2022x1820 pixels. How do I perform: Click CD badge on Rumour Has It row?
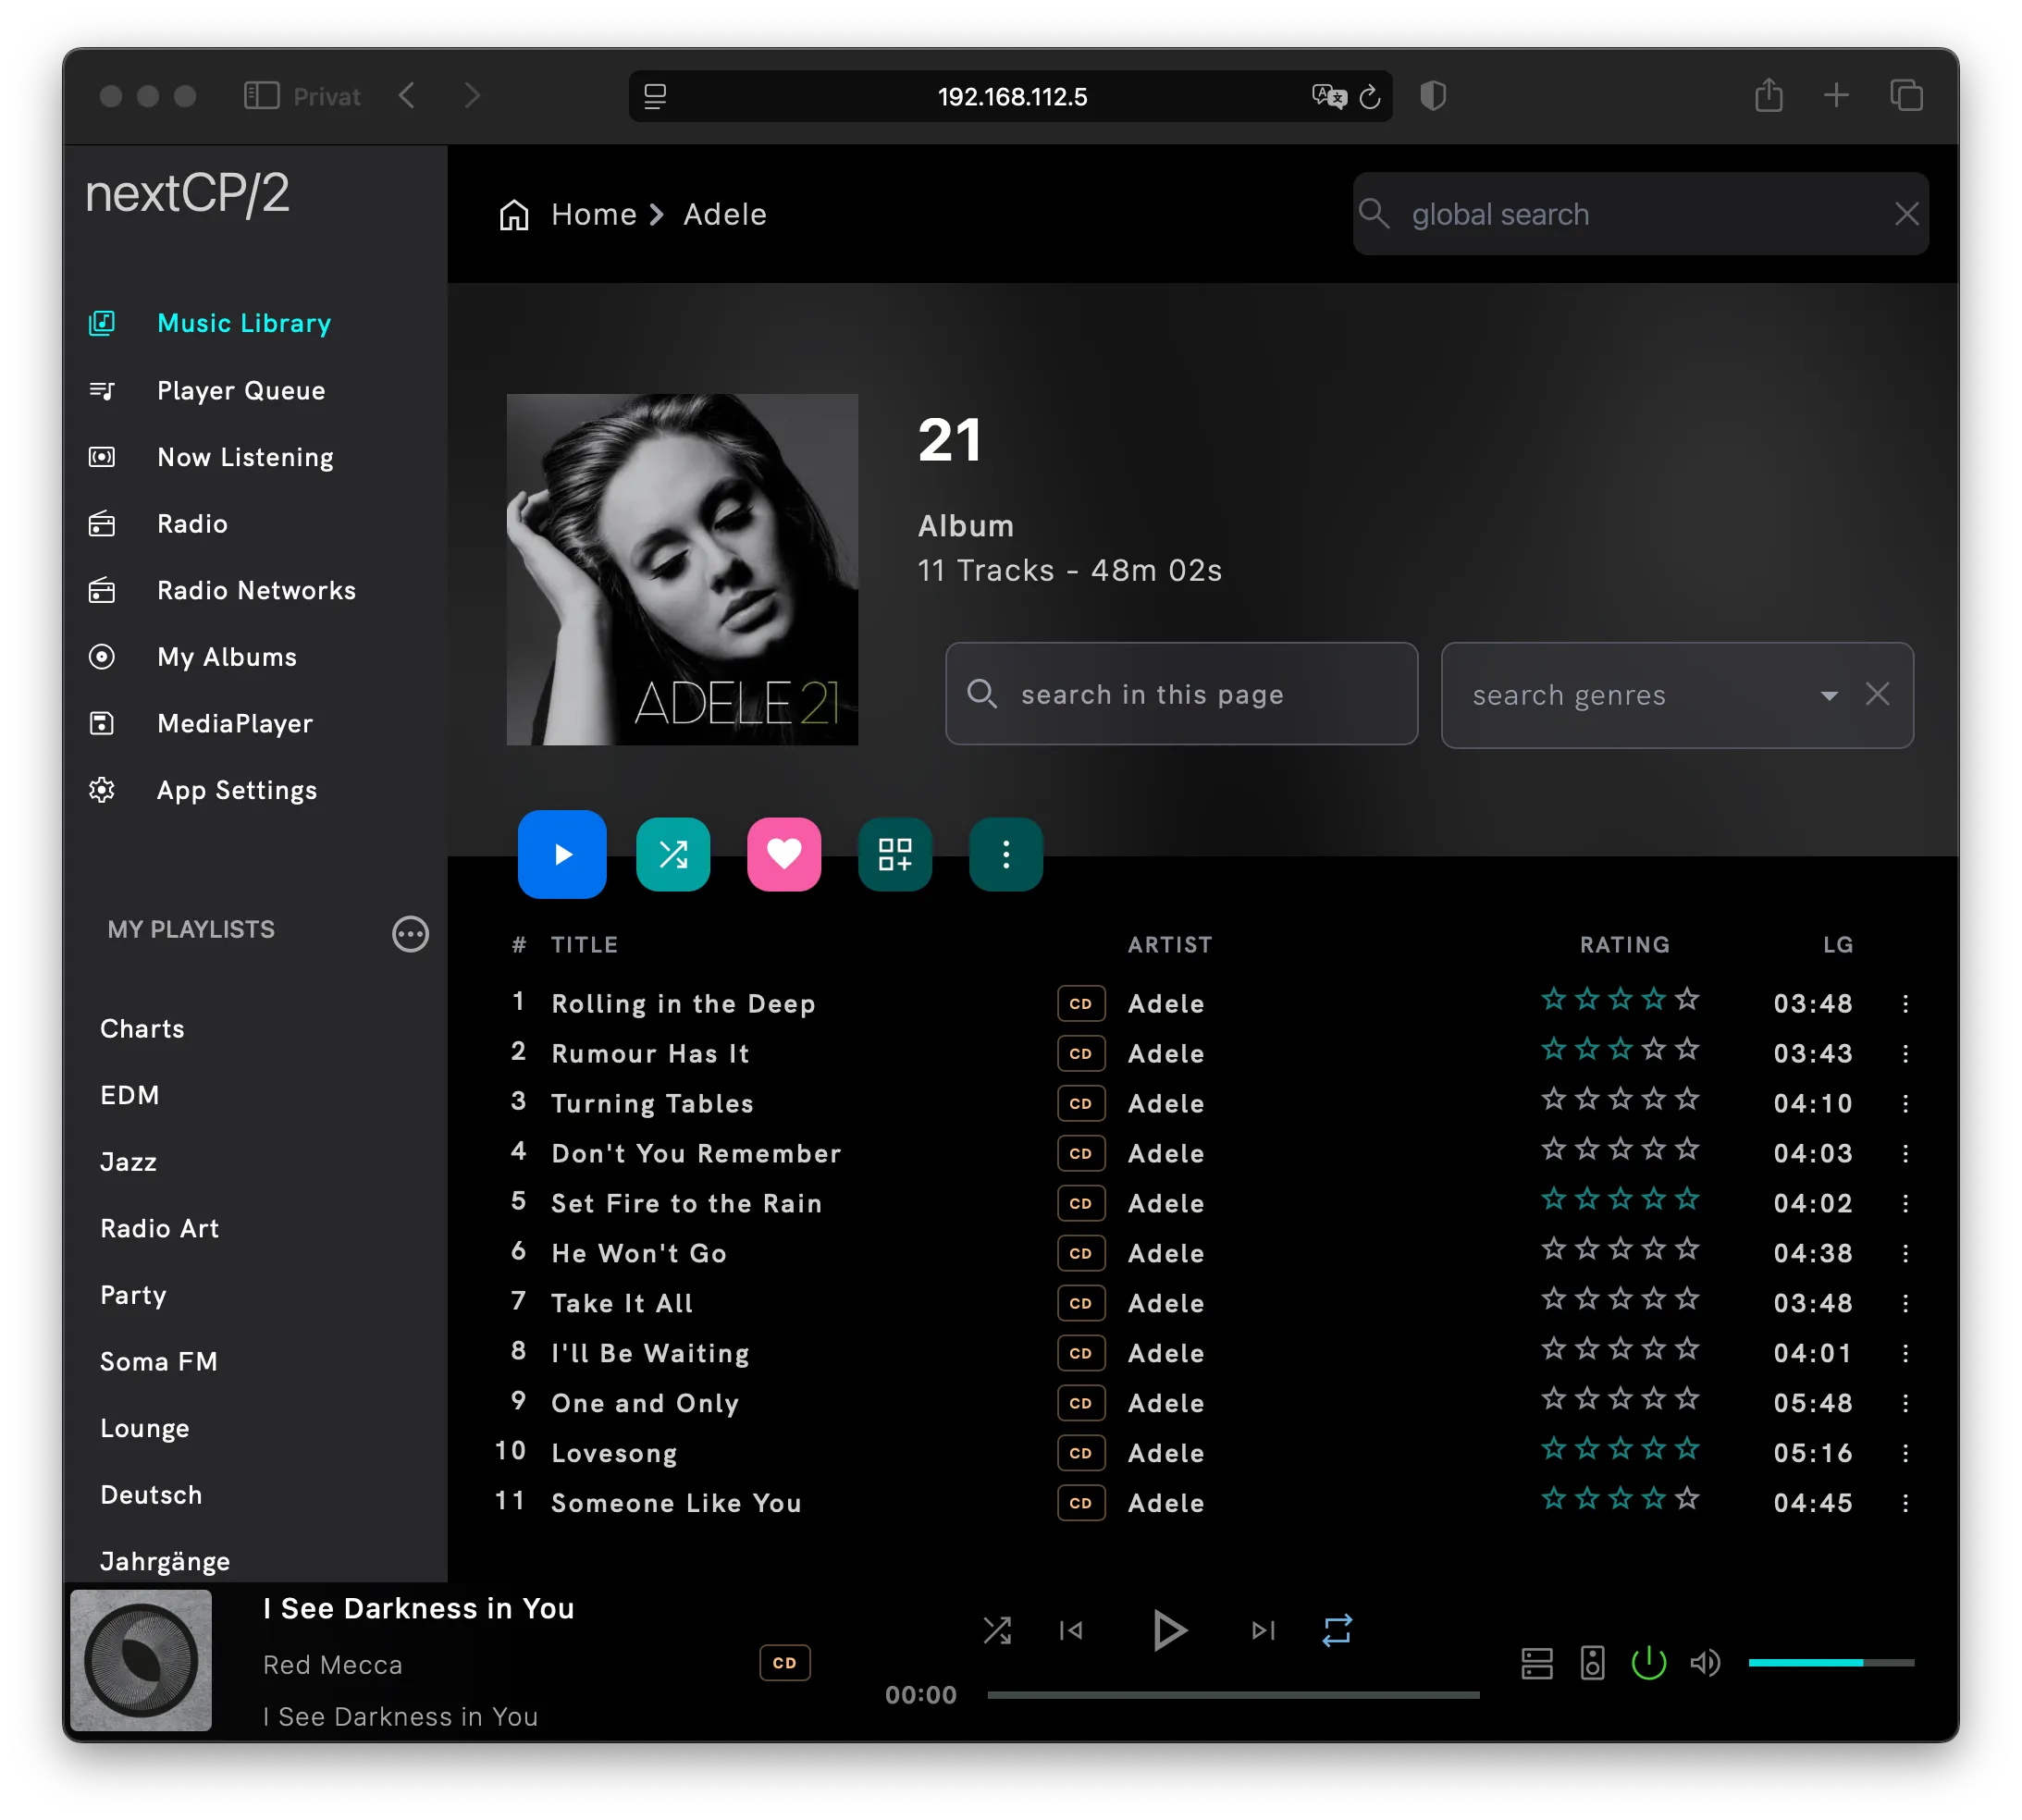click(x=1081, y=1053)
